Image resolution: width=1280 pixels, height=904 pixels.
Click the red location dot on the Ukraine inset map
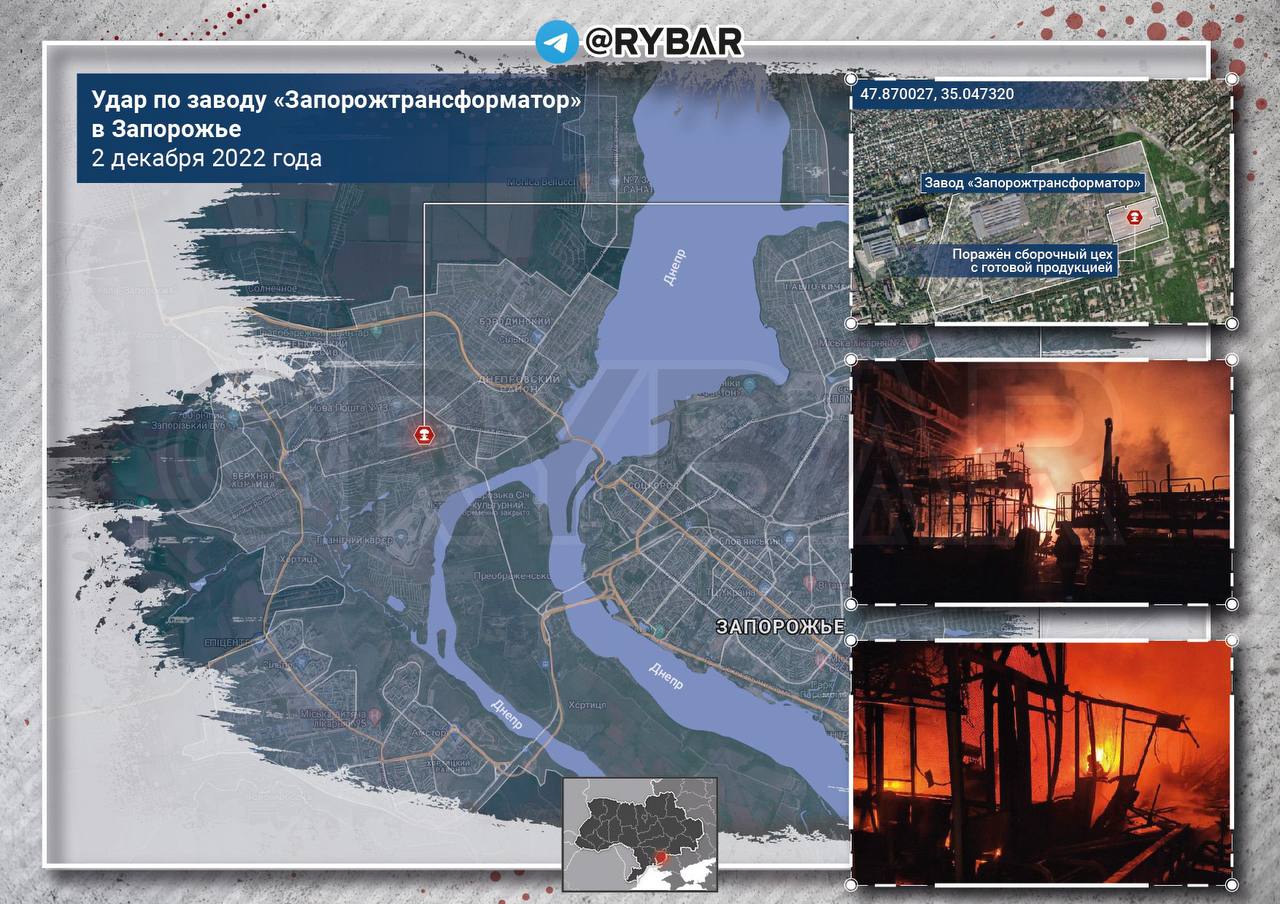click(661, 857)
